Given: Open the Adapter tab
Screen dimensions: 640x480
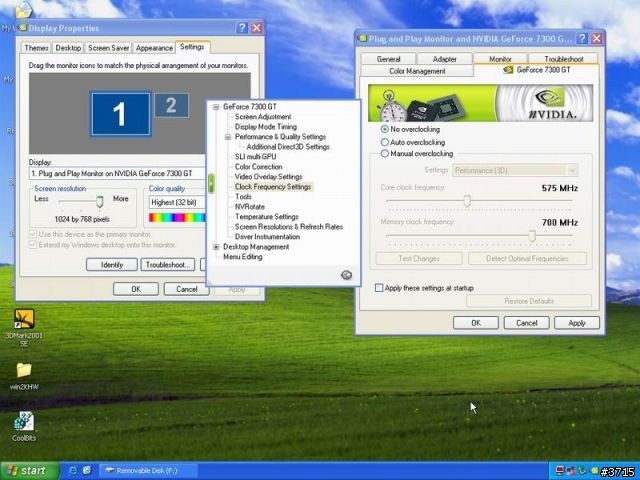Looking at the screenshot, I should point(444,59).
